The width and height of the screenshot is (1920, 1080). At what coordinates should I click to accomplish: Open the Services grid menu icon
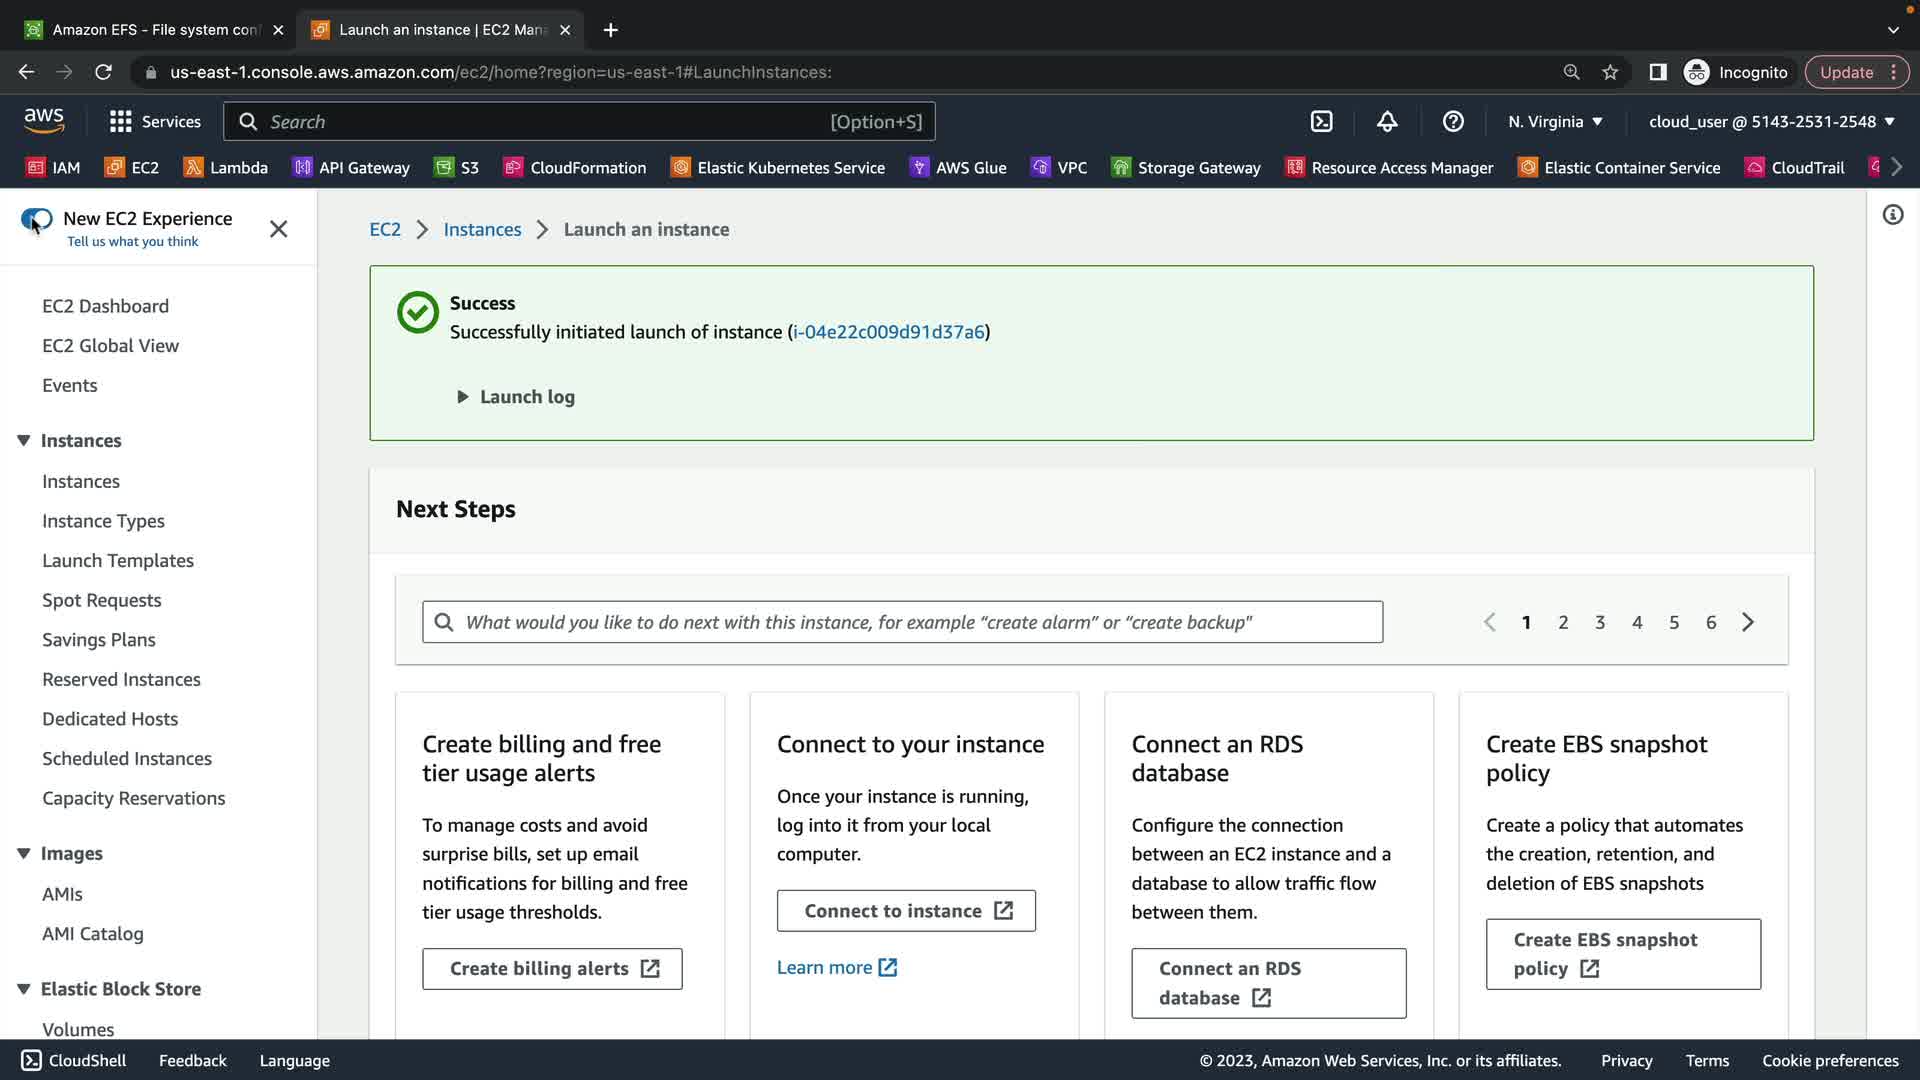[121, 122]
